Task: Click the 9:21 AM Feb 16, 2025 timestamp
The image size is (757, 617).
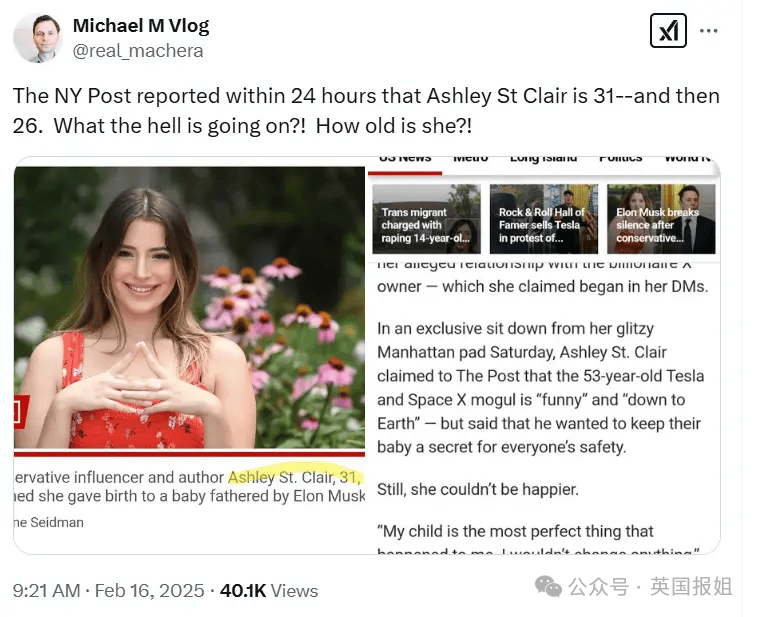Action: 109,590
